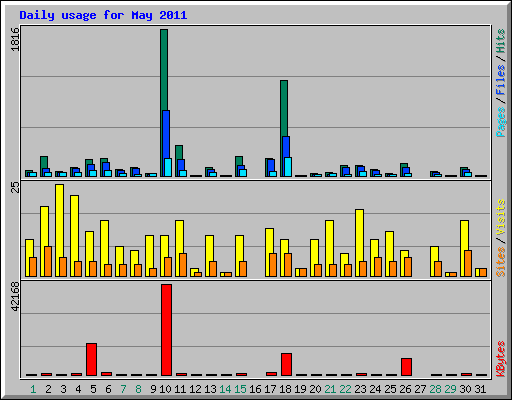
Task: Click the yellow Visits legend label
Action: pos(500,217)
